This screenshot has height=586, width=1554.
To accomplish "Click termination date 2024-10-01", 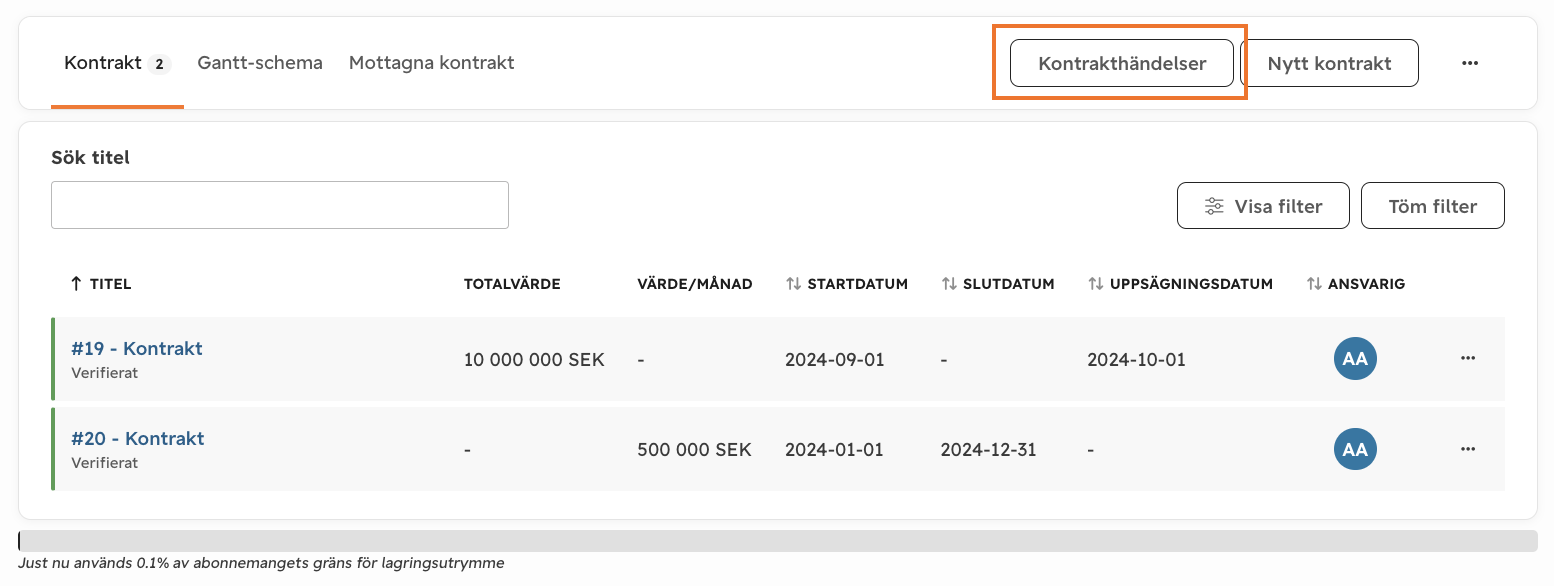I will [1137, 359].
